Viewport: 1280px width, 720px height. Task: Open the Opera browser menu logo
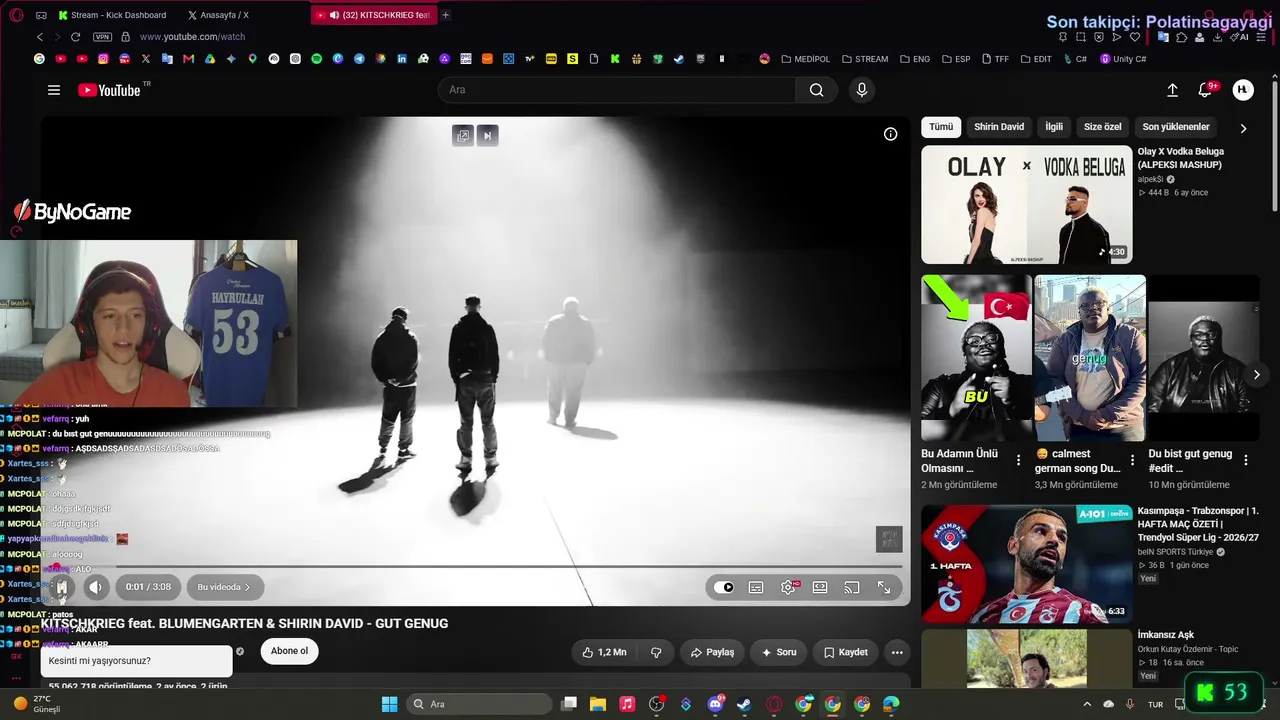16,15
